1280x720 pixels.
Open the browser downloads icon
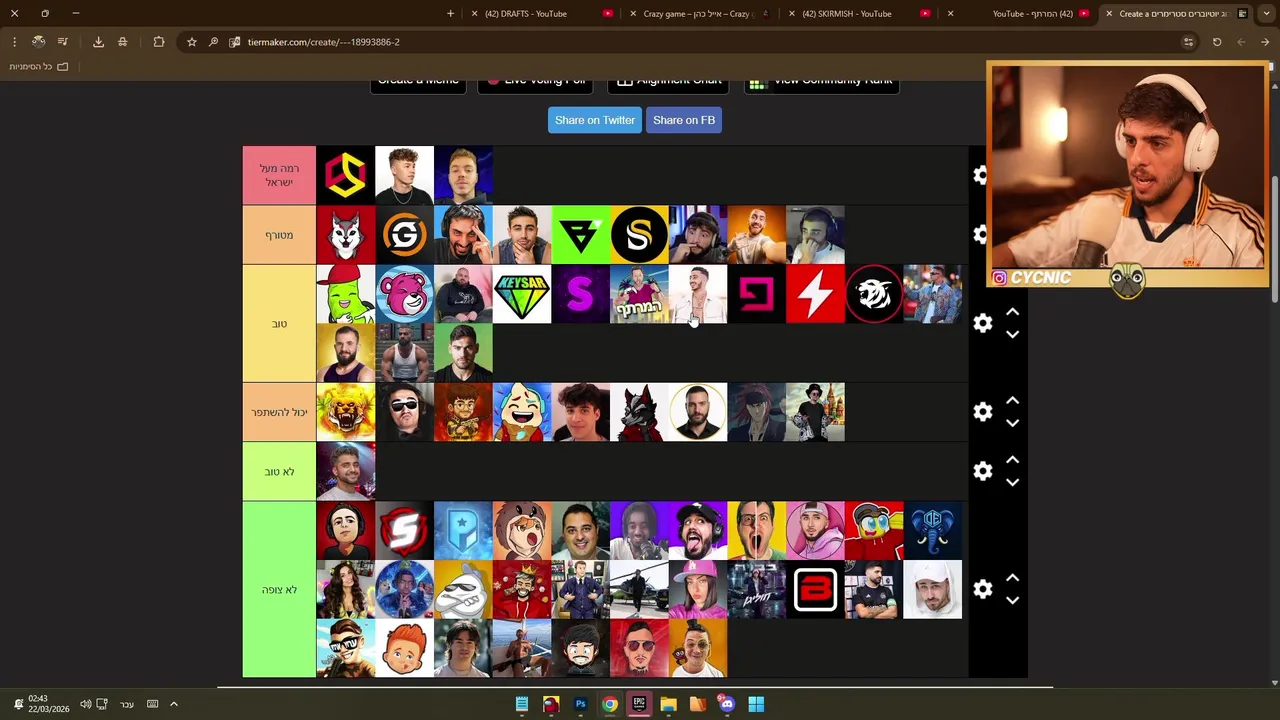(98, 42)
